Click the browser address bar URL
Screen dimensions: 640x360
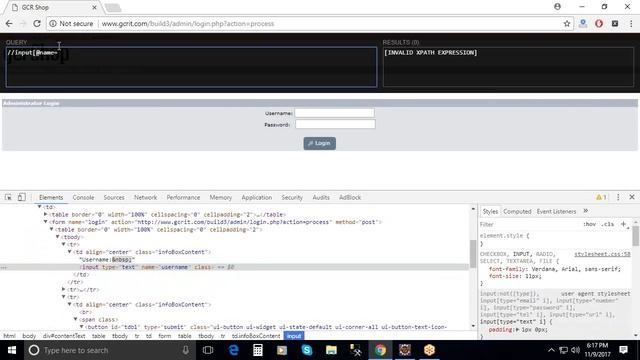(x=188, y=24)
